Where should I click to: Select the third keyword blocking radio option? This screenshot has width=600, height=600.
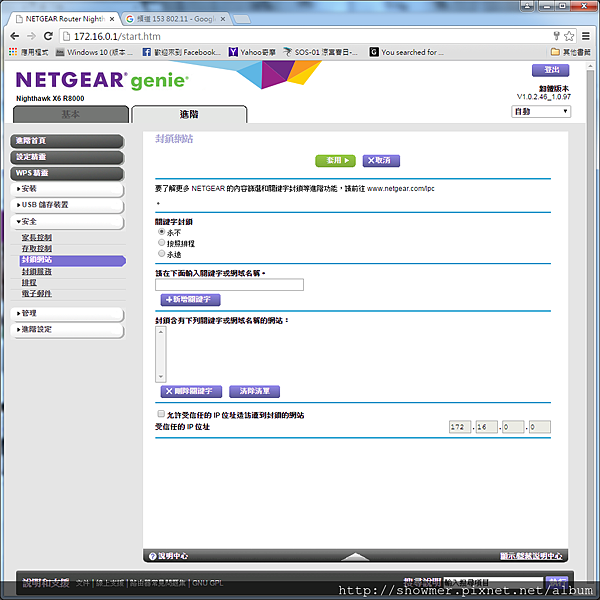click(x=161, y=253)
